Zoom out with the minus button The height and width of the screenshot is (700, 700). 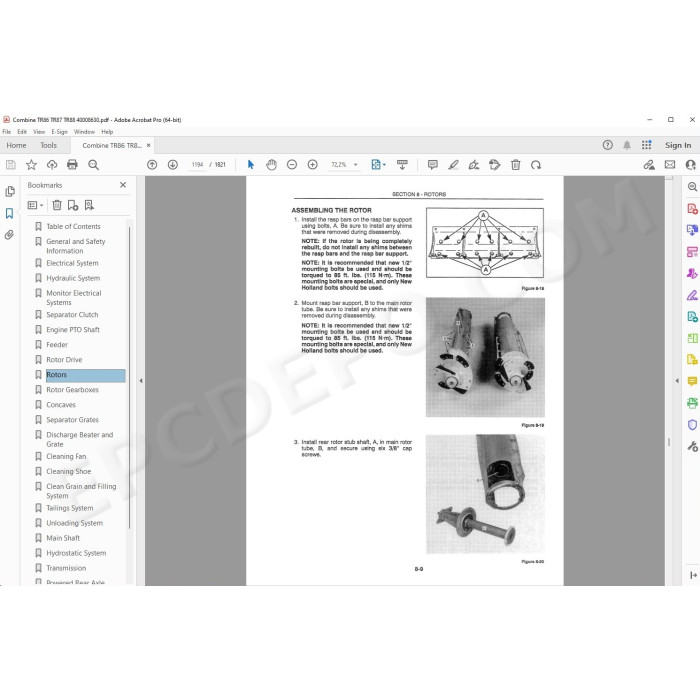[x=292, y=165]
